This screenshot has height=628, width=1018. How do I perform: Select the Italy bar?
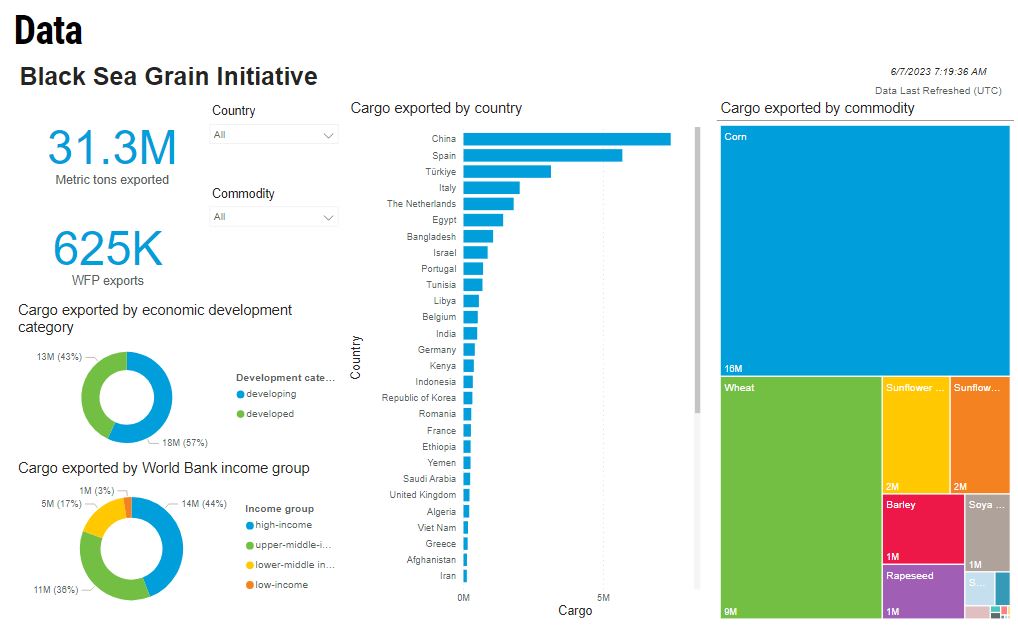[491, 188]
